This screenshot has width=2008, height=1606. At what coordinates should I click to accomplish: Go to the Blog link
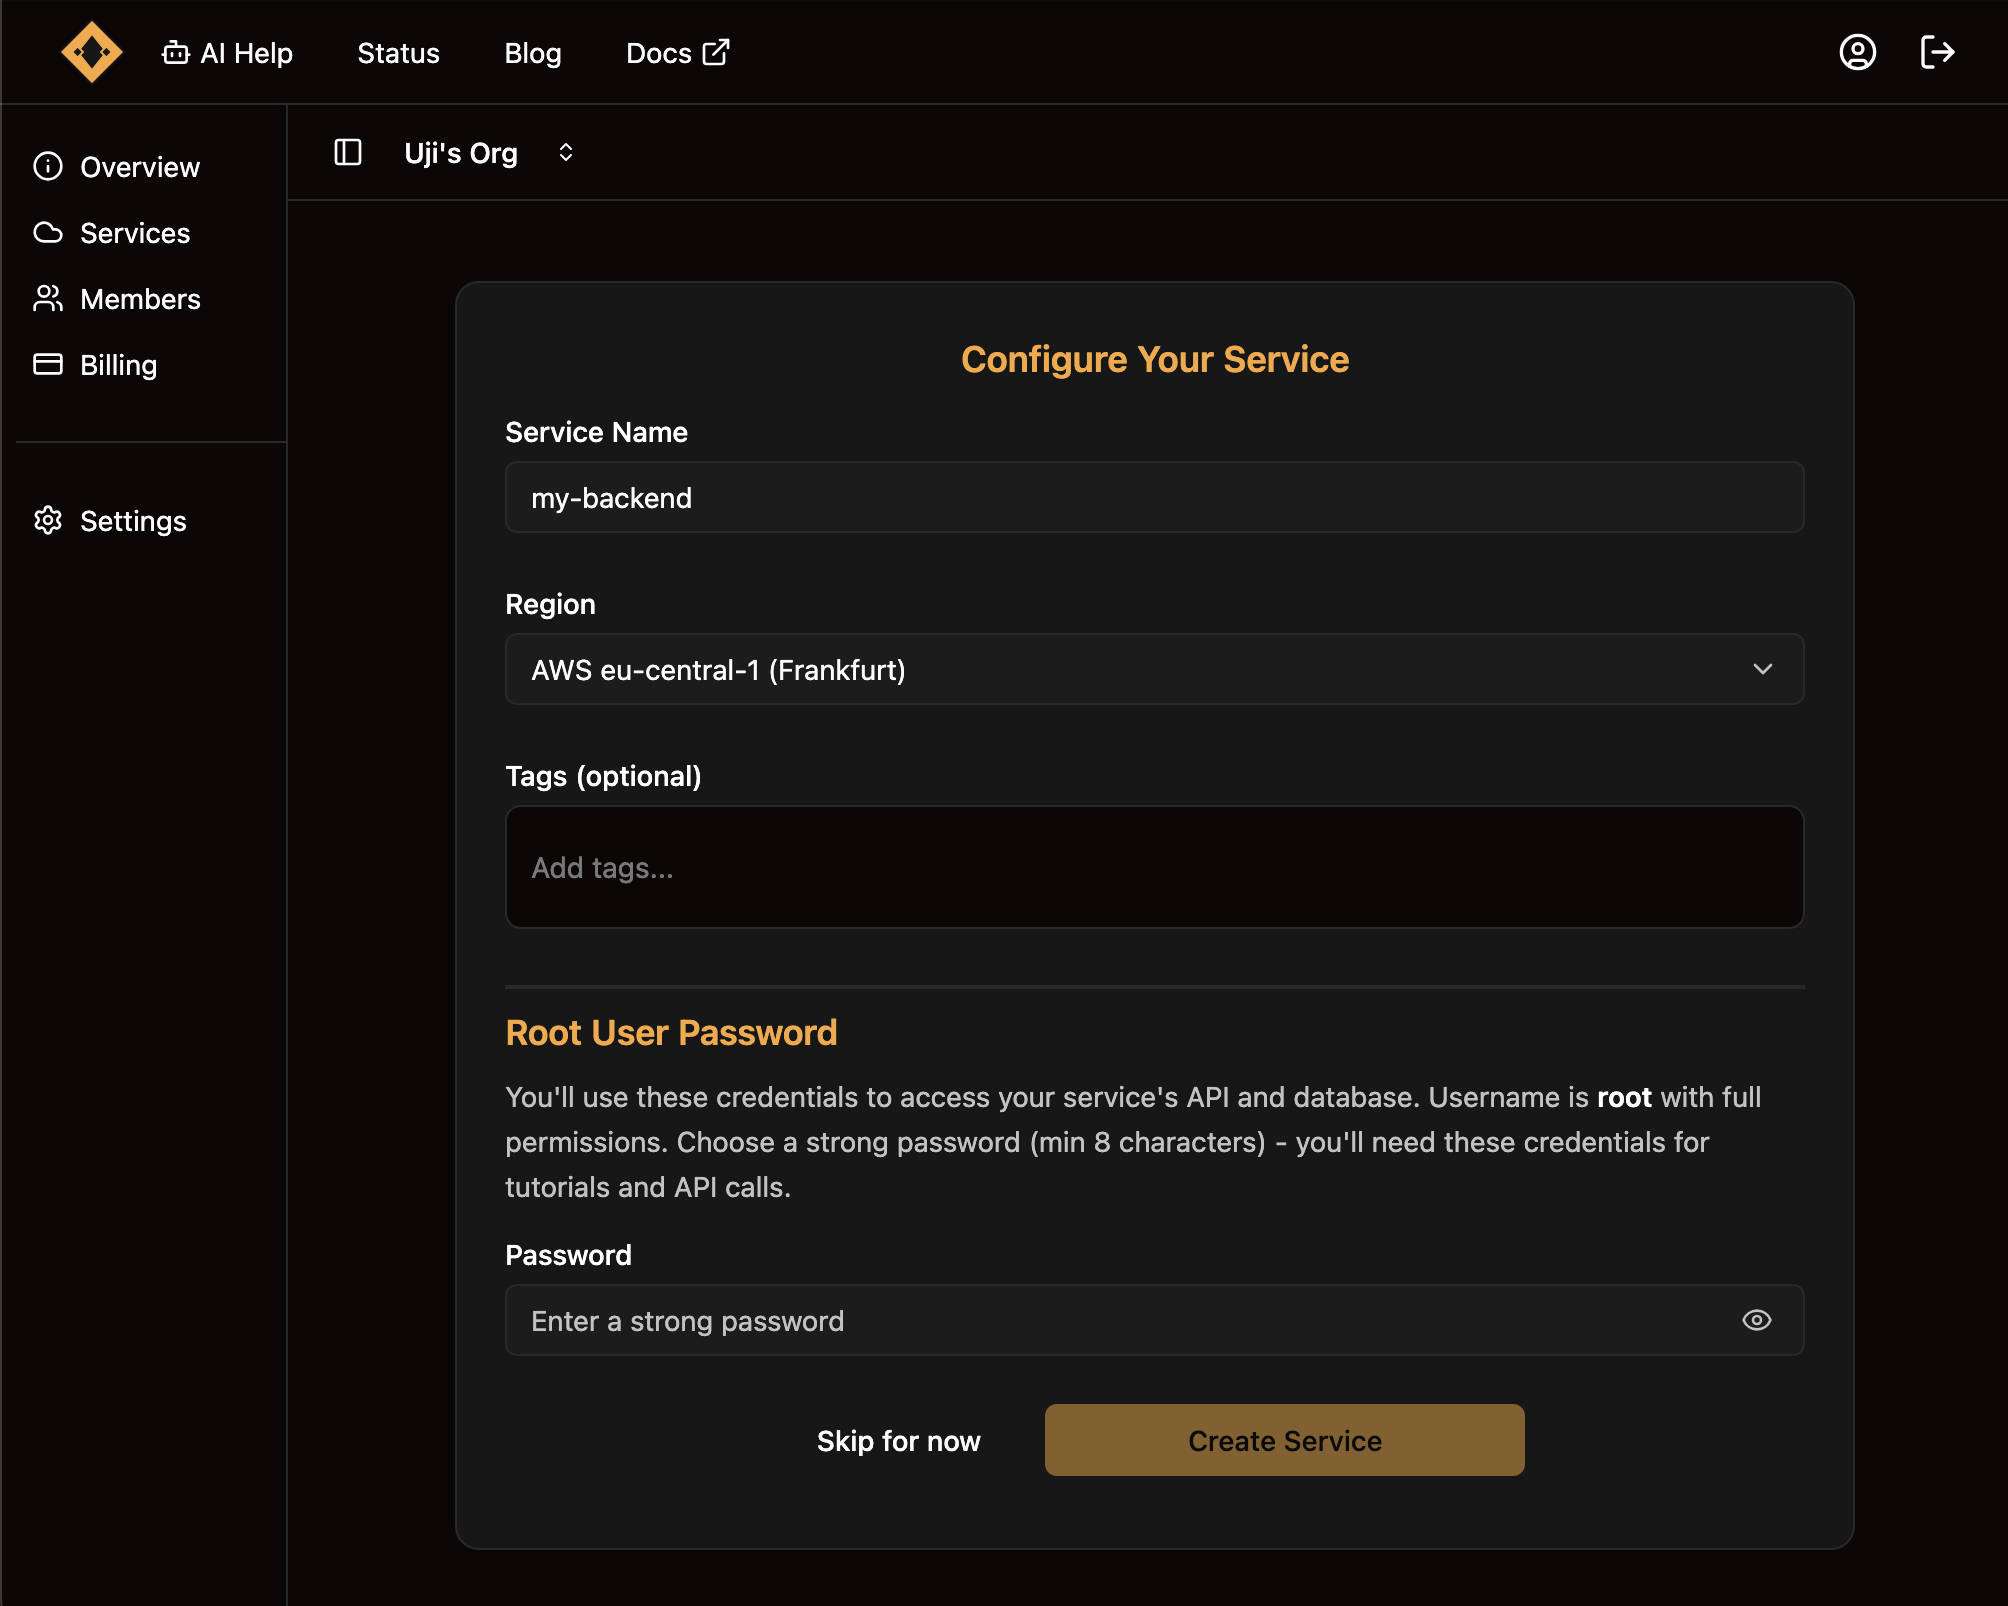[x=533, y=53]
